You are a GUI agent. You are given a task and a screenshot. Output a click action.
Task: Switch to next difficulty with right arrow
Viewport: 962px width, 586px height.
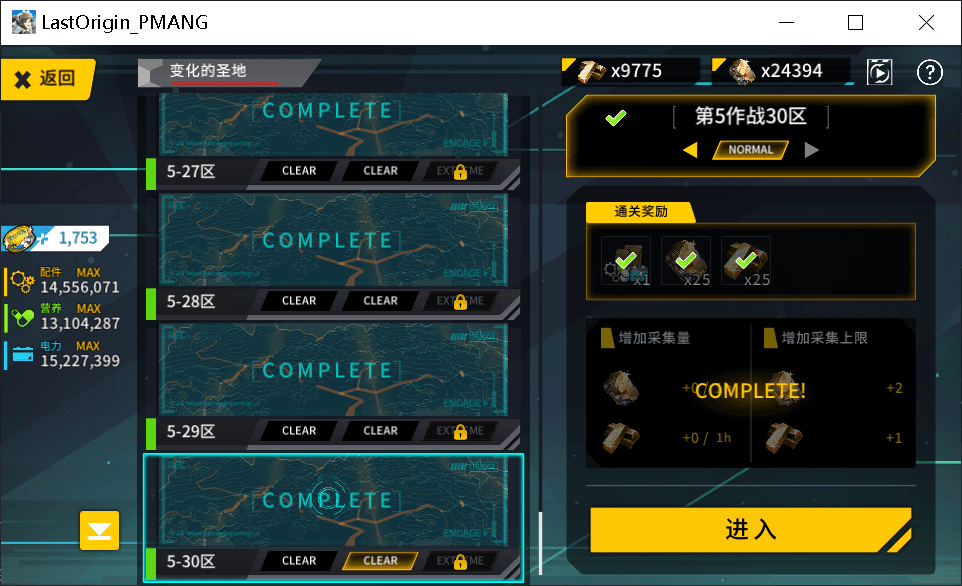tap(811, 150)
